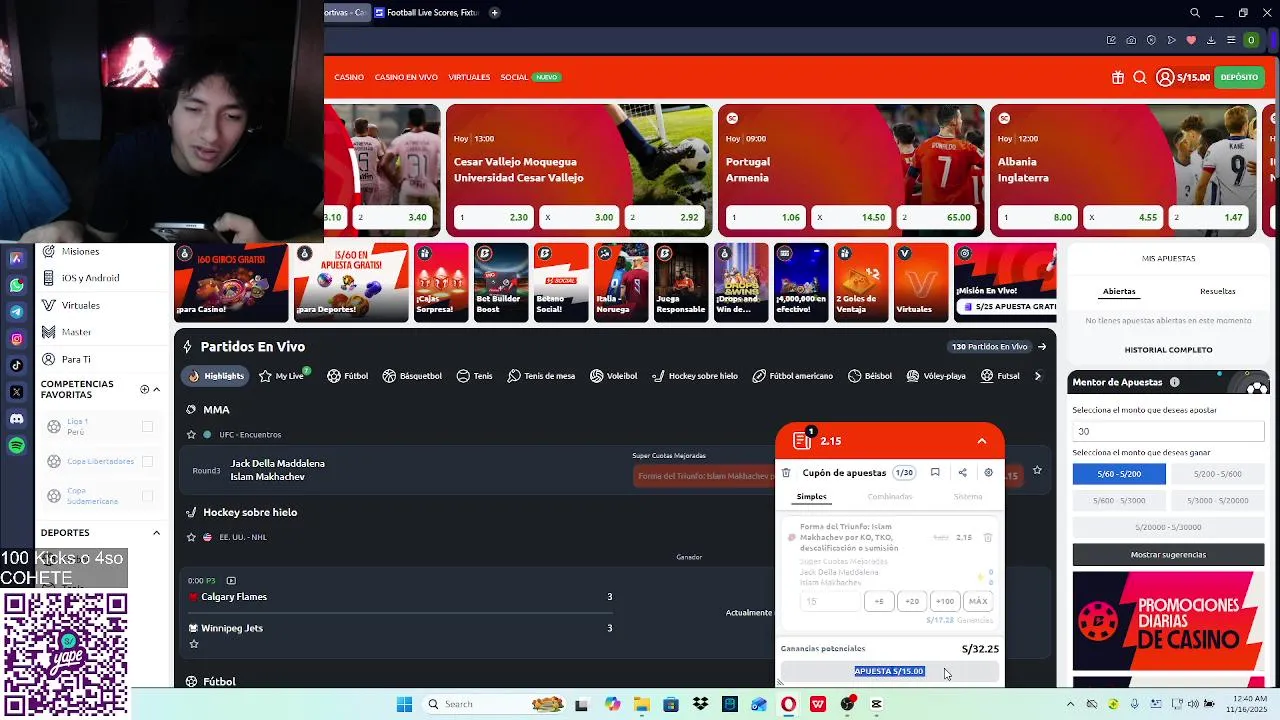Image resolution: width=1280 pixels, height=720 pixels.
Task: Star the Calgary Flames vs Winnipeg Jets match
Action: [x=194, y=644]
